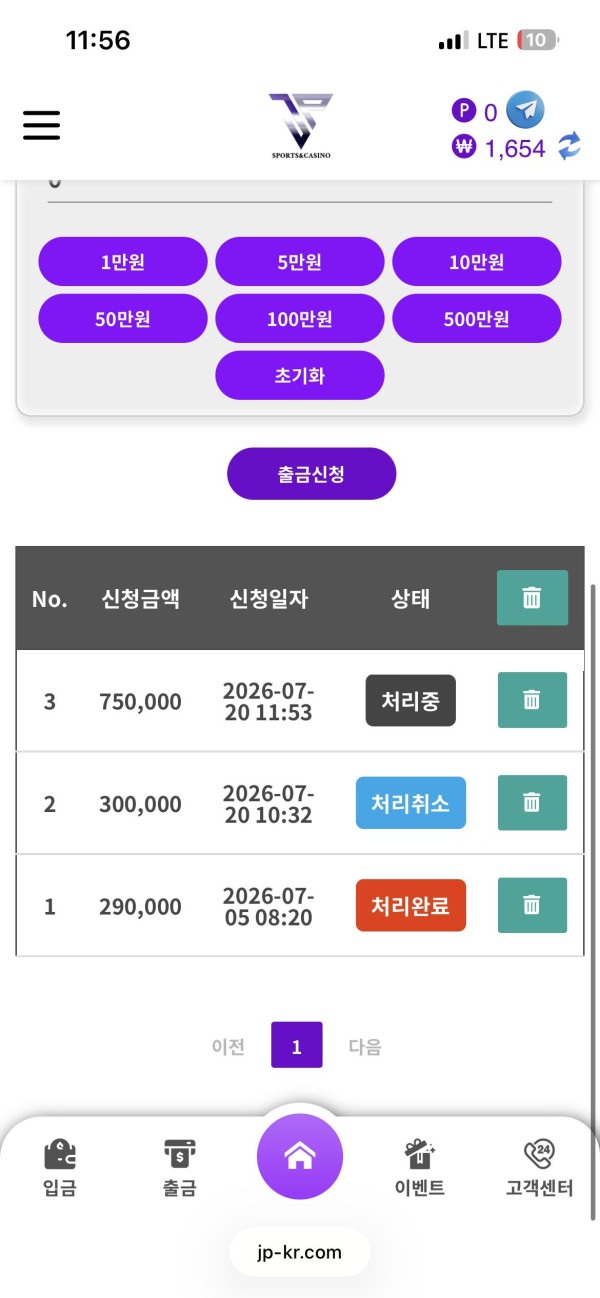Add 100만원 to the amount

click(300, 319)
